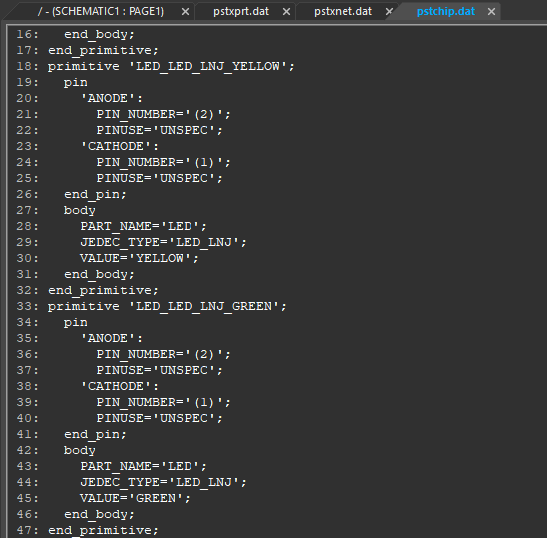Click text VALUE='YELLOW' on line 30
This screenshot has height=538, width=547.
tap(139, 258)
